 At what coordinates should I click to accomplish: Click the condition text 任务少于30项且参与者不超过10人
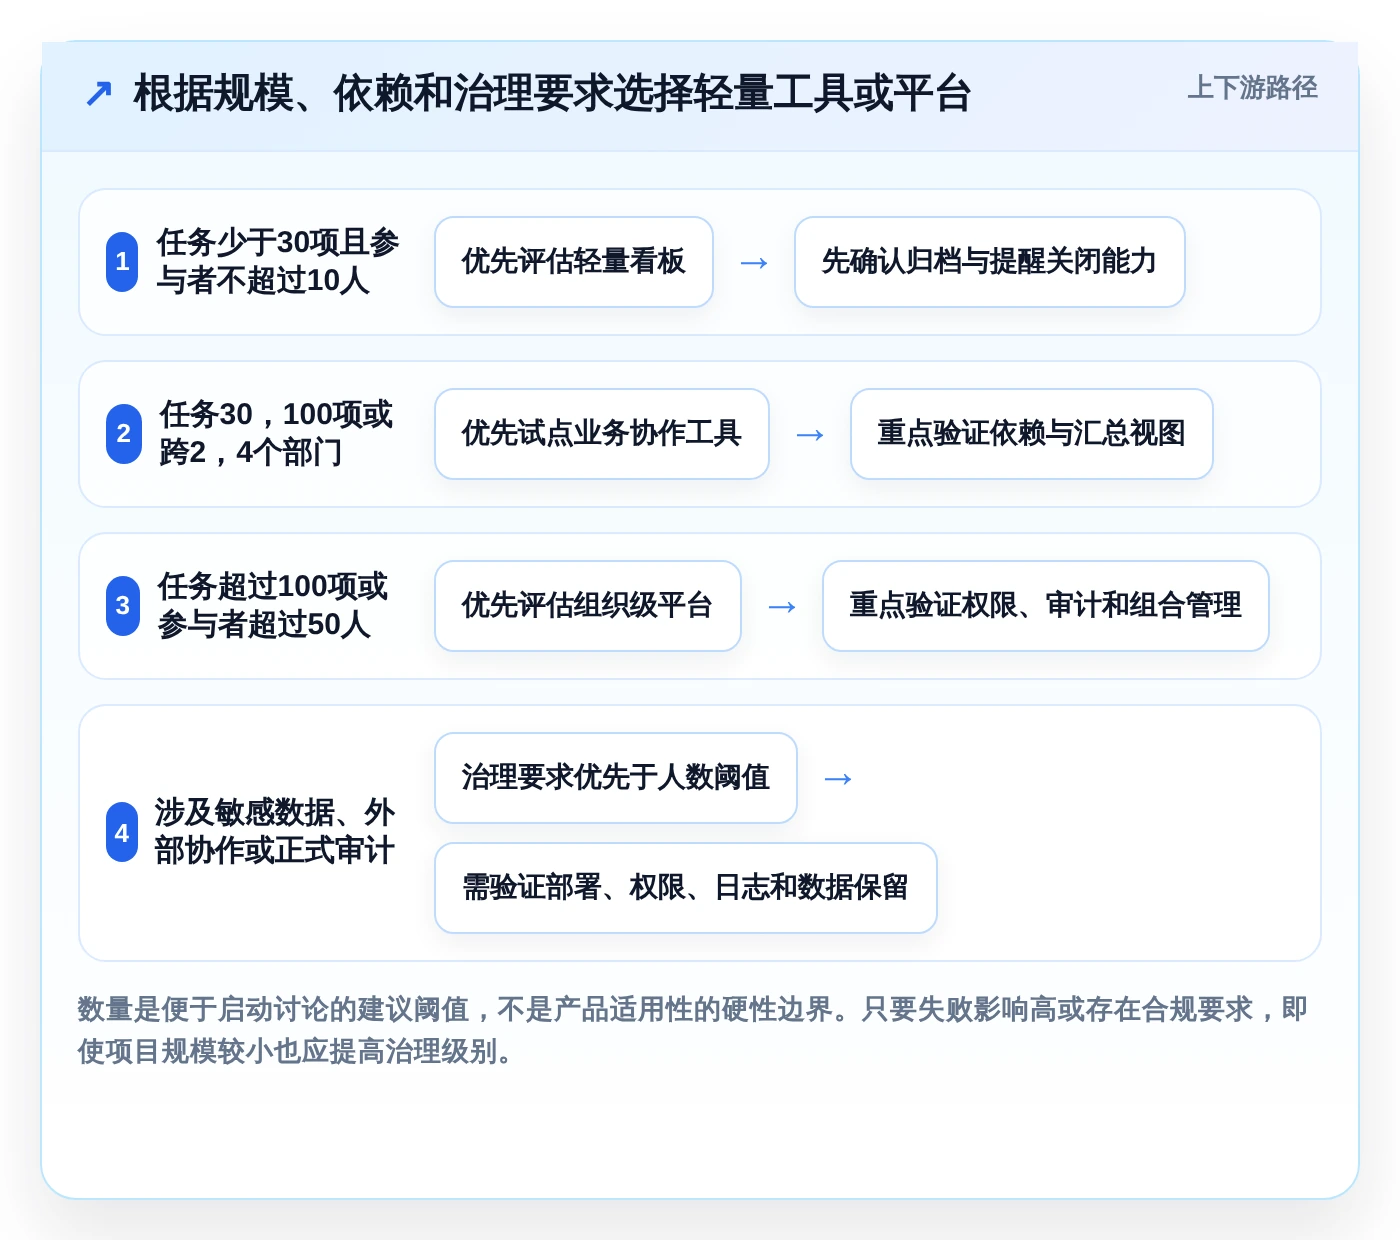tap(278, 262)
